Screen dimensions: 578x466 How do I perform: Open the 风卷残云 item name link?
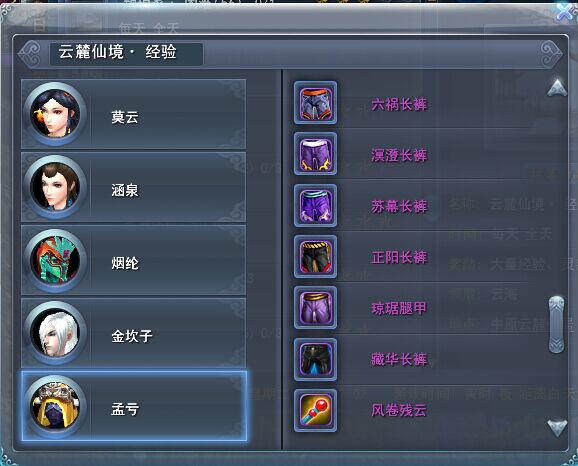pos(399,410)
